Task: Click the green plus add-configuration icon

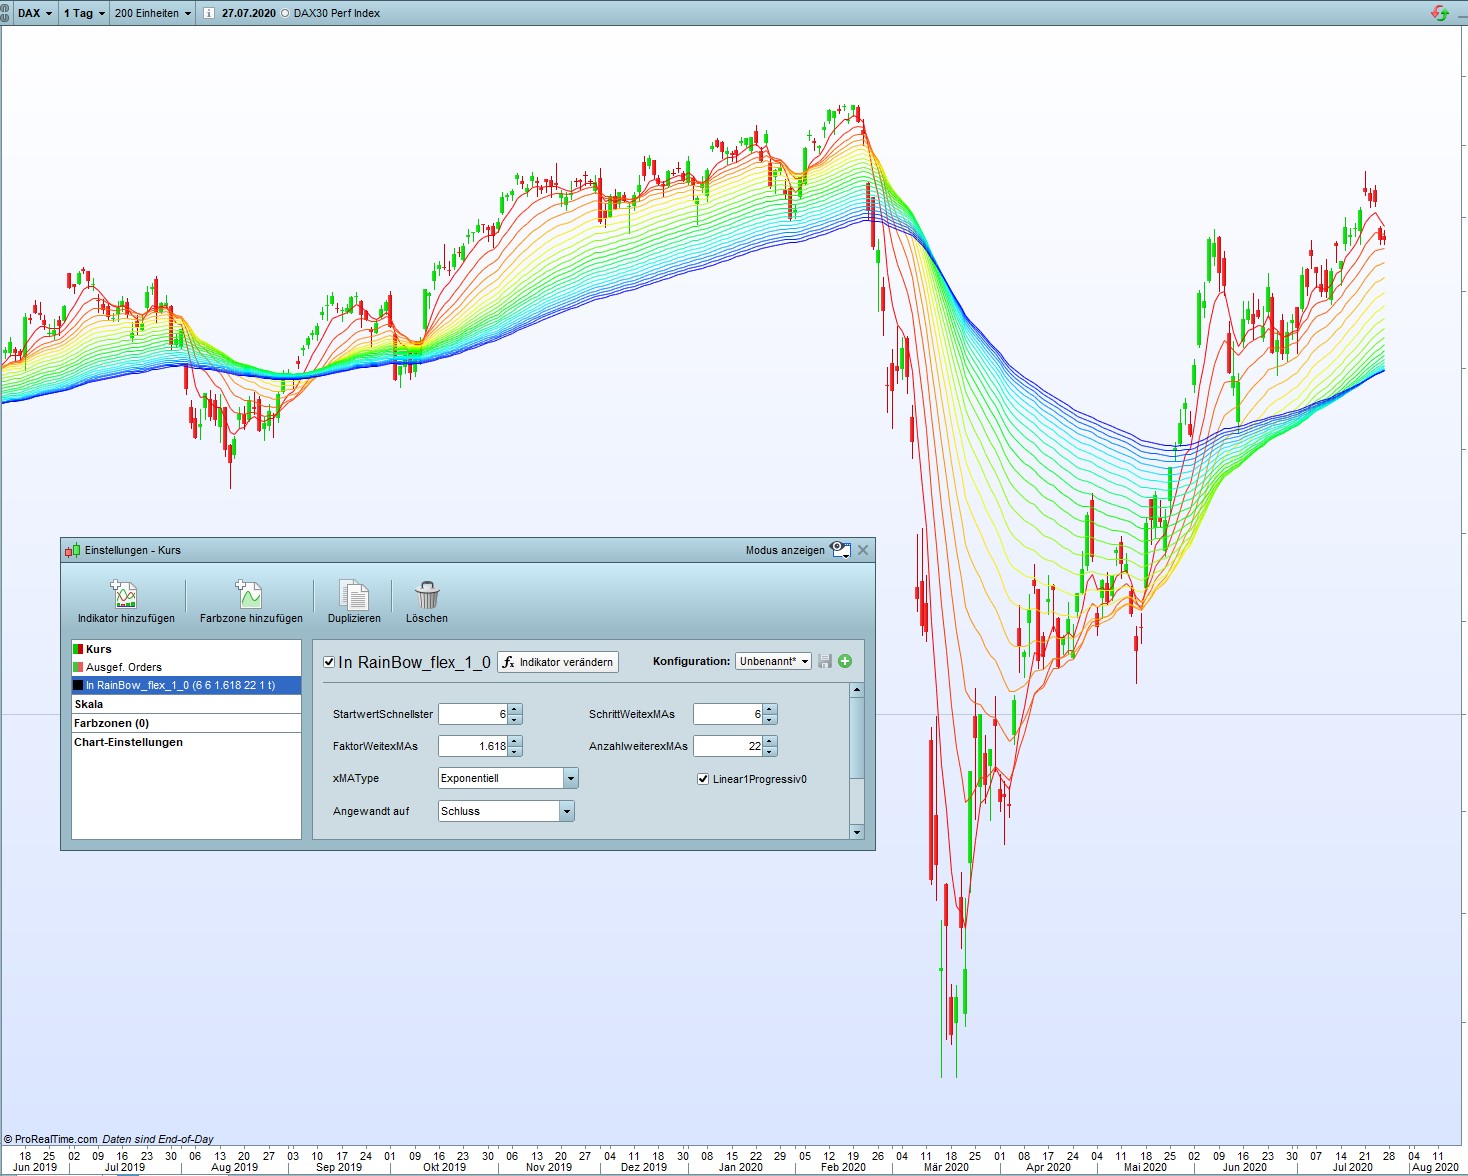Action: click(x=845, y=661)
